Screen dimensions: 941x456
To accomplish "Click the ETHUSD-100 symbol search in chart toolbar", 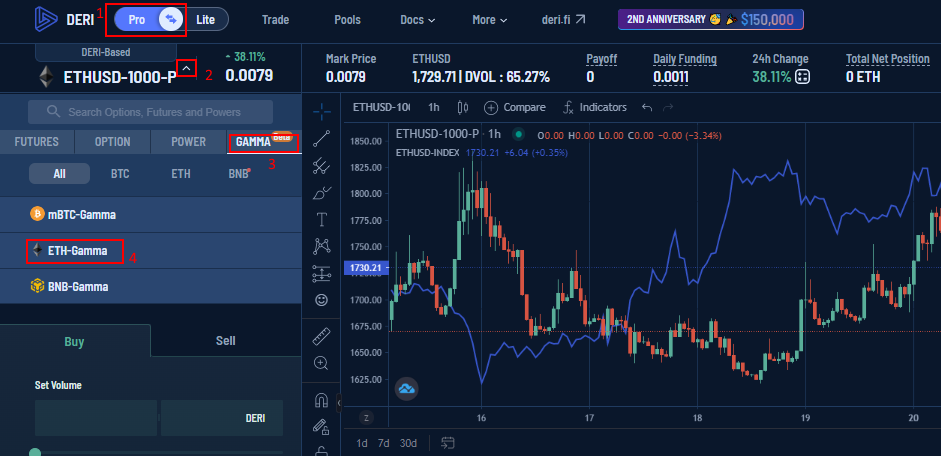I will tap(381, 107).
